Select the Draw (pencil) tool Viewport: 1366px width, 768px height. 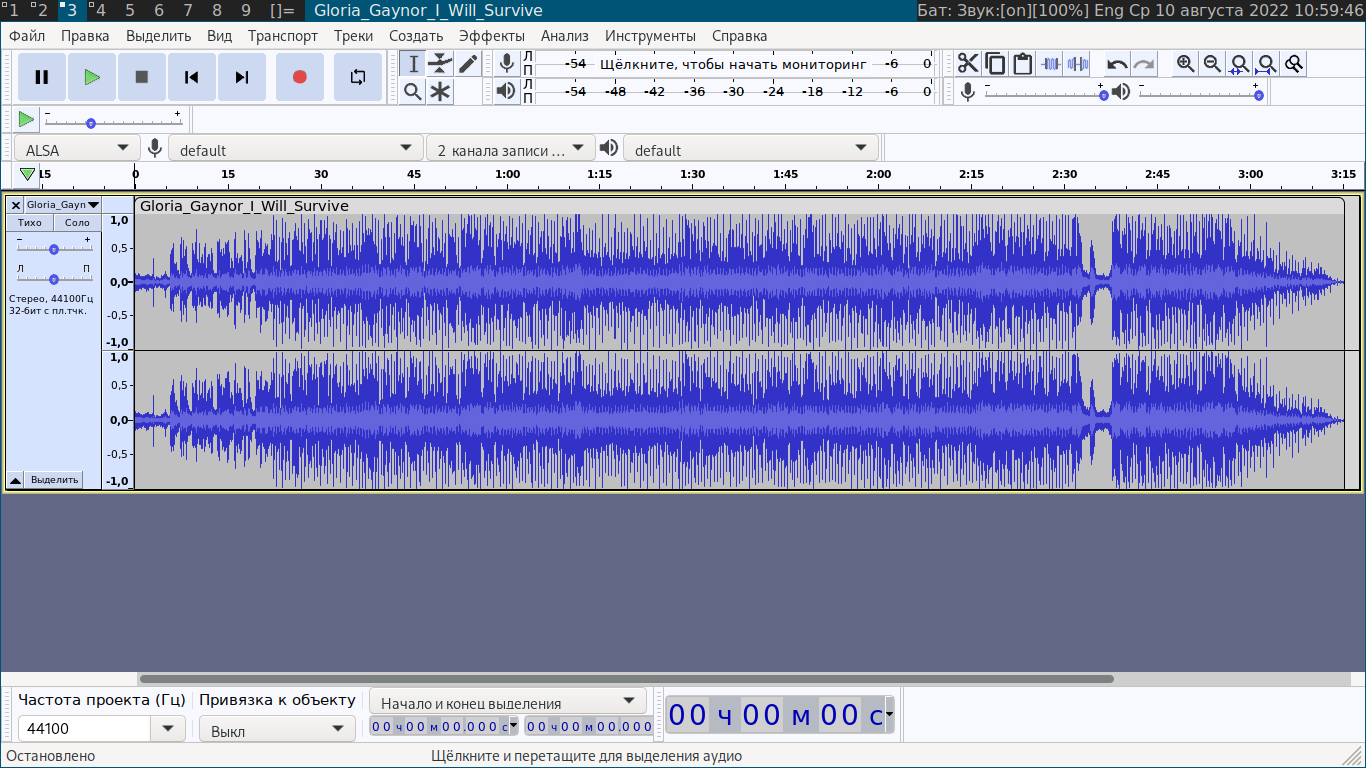click(x=468, y=64)
